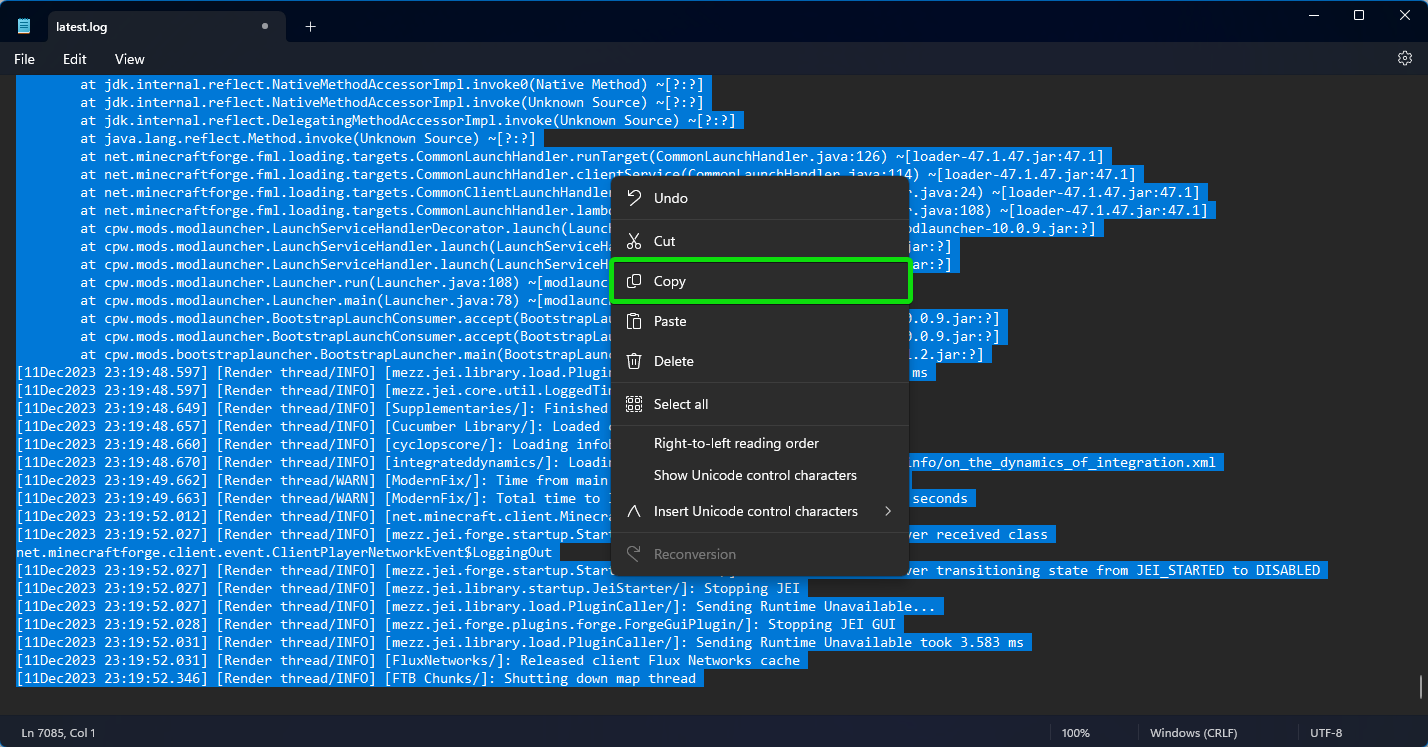
Task: Click the Insert Unicode caret icon
Action: point(634,511)
